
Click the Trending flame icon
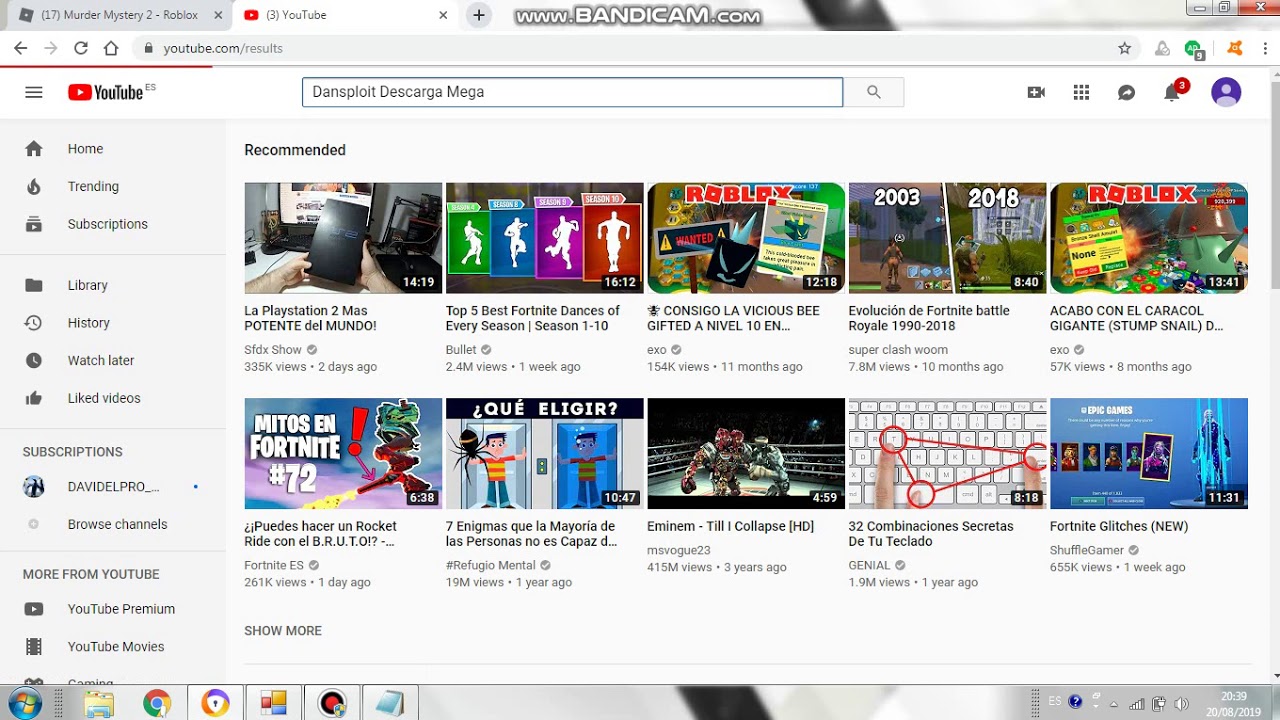34,187
